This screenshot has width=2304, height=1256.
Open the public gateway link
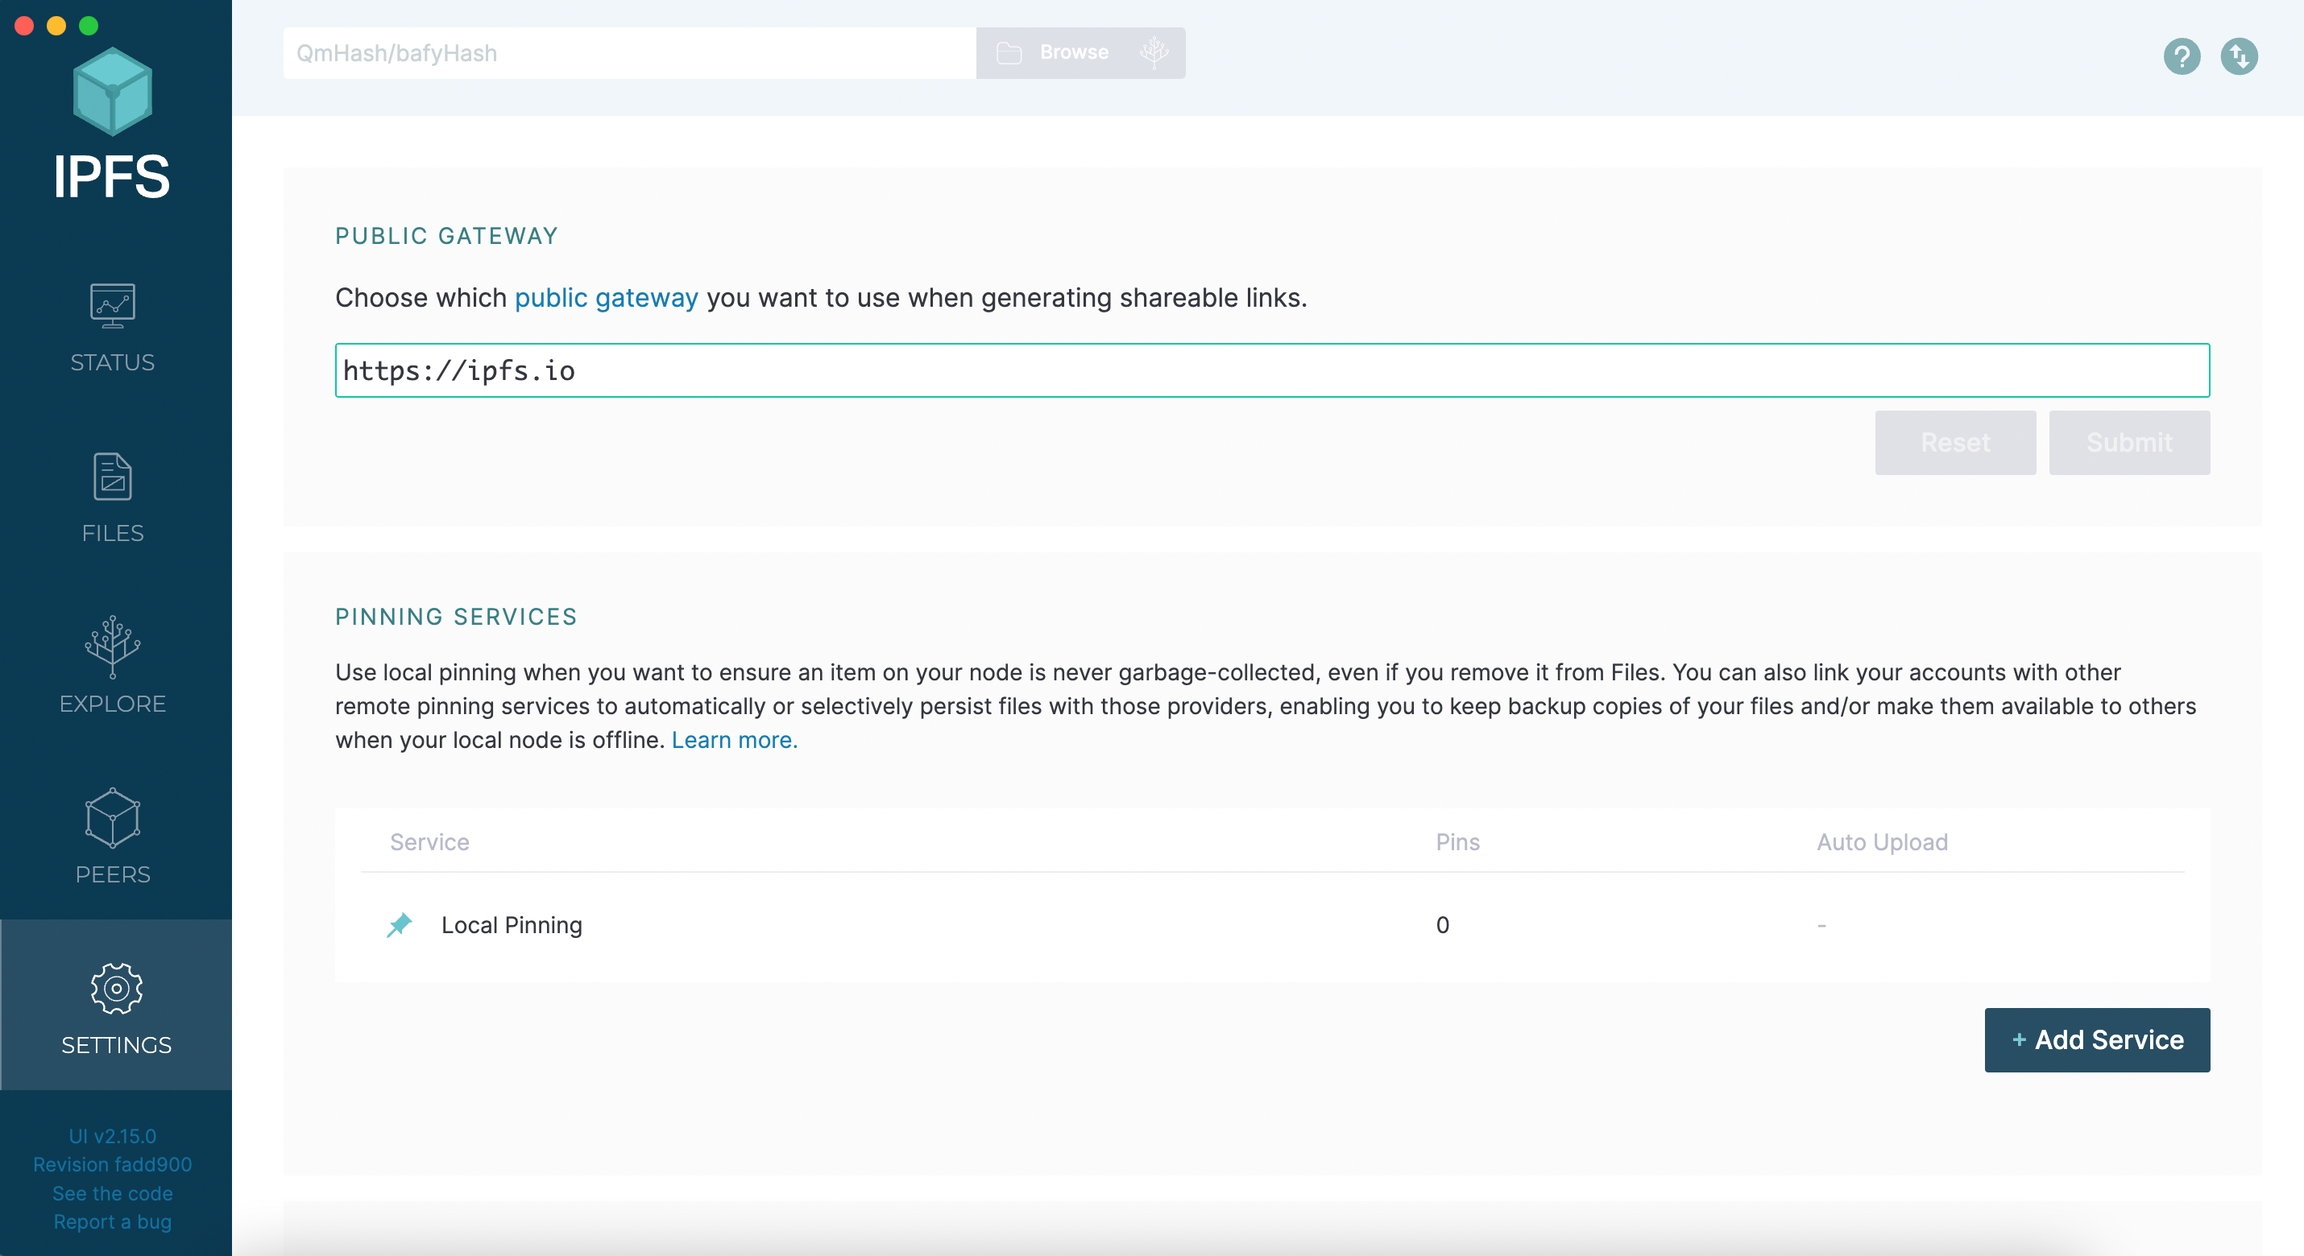[606, 298]
